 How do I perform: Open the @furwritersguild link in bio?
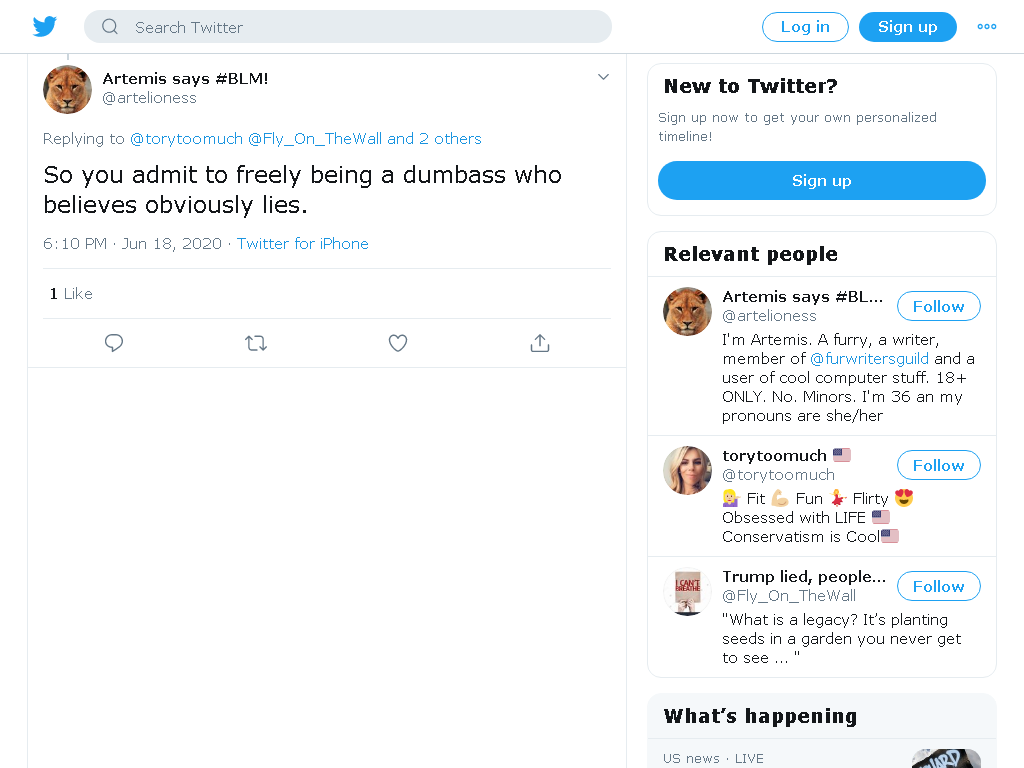[x=869, y=359]
